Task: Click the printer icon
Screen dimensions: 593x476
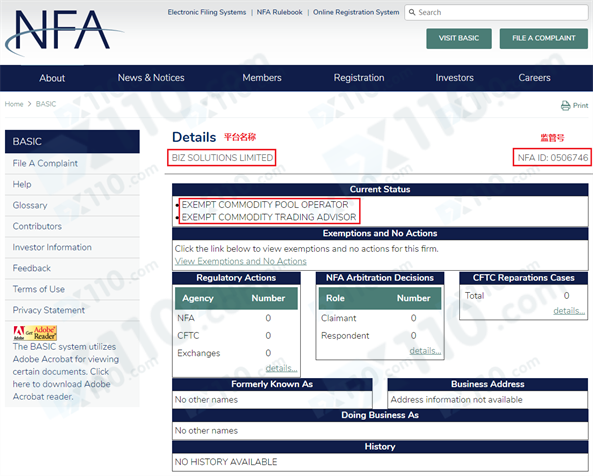Action: tap(565, 105)
